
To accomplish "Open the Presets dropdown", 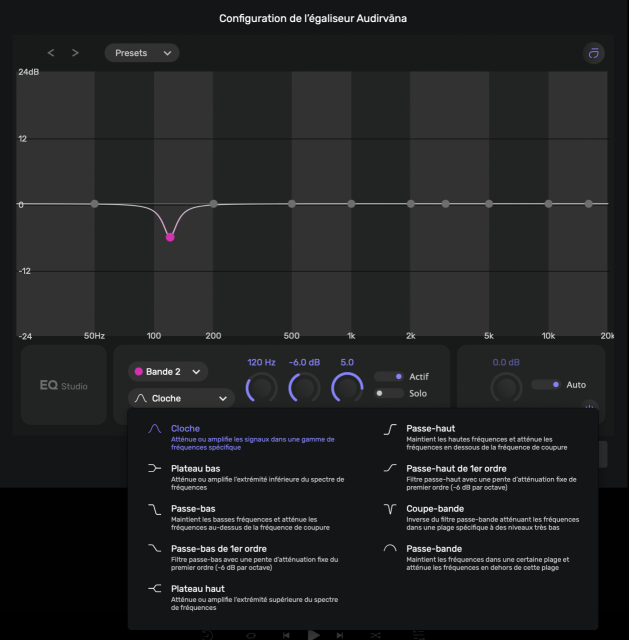I will (142, 53).
